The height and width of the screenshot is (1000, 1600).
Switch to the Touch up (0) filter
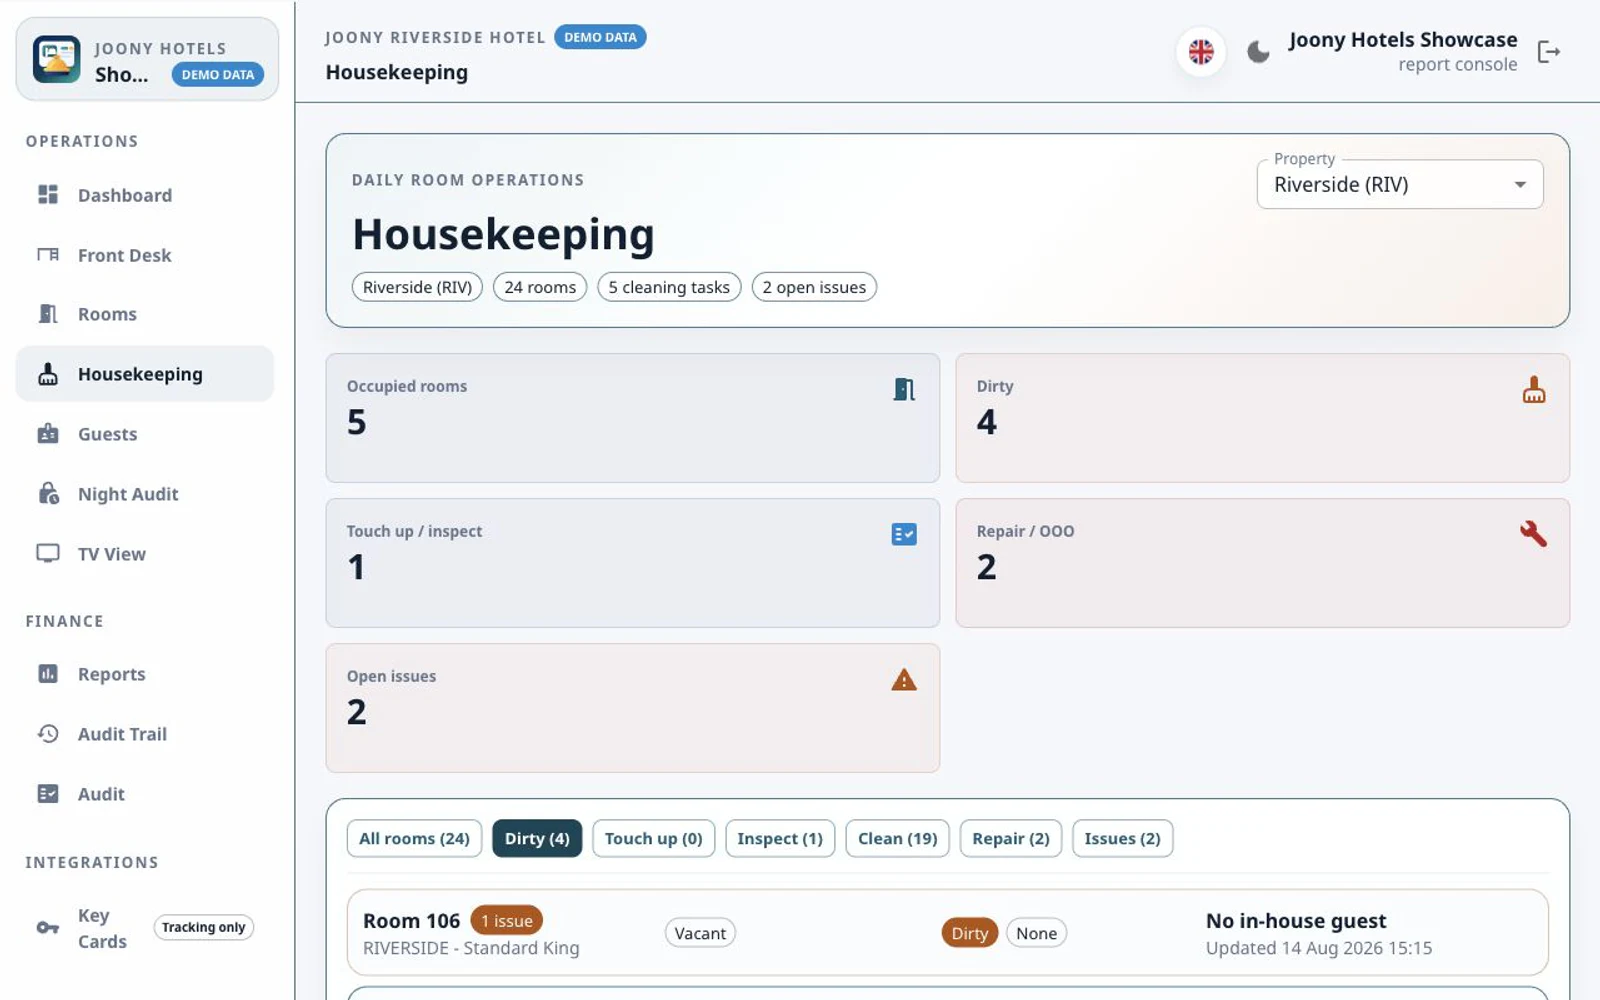(x=654, y=838)
